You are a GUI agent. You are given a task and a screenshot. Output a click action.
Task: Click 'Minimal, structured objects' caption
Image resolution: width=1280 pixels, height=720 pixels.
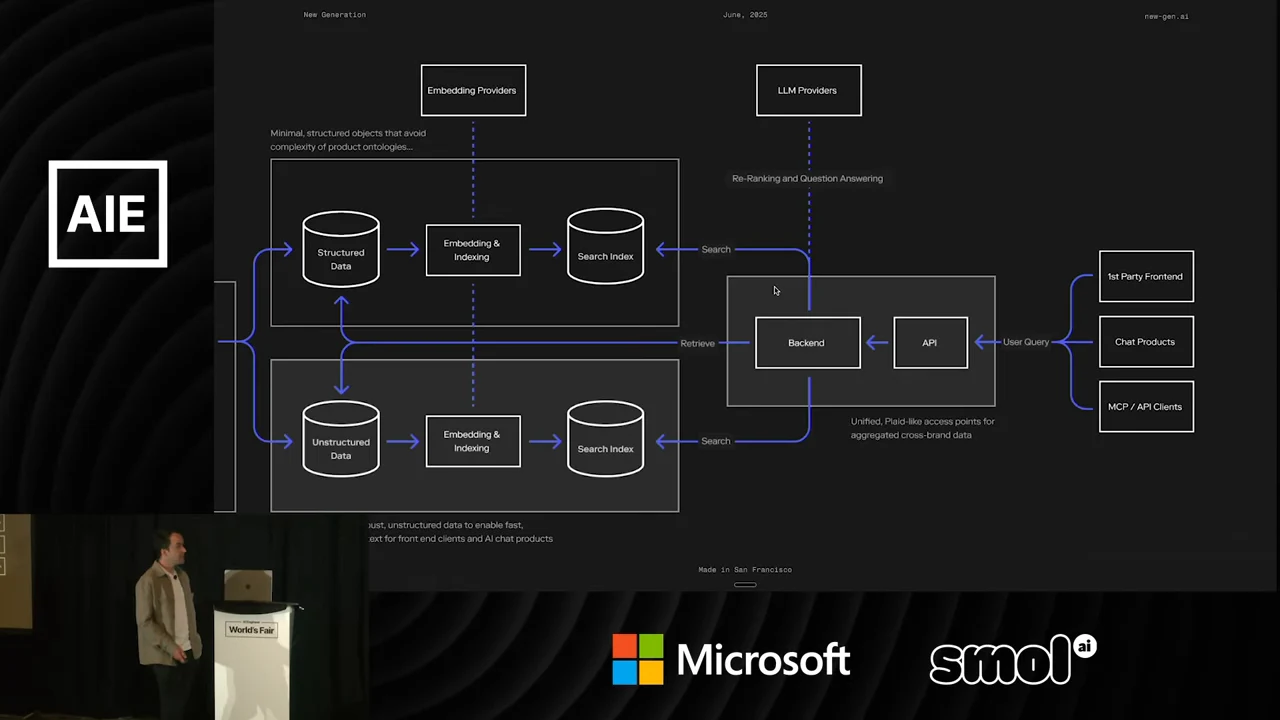[348, 140]
